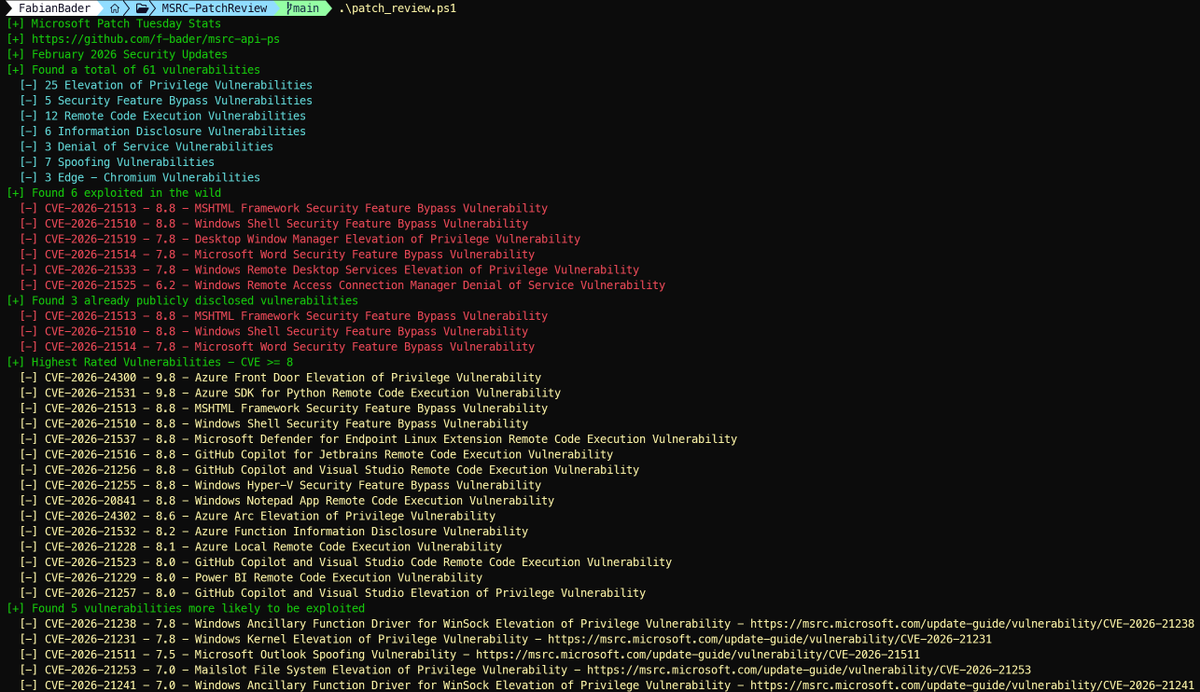Open the msrc.microsoft.com URL for CVE-2026-21231

coord(770,638)
